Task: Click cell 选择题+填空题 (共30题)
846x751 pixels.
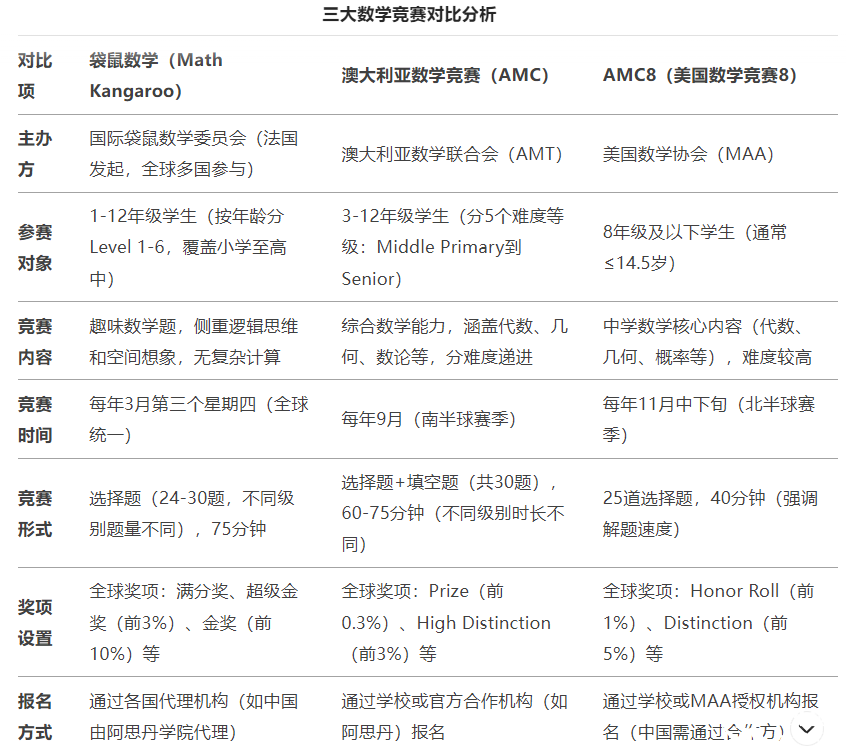Action: click(453, 513)
